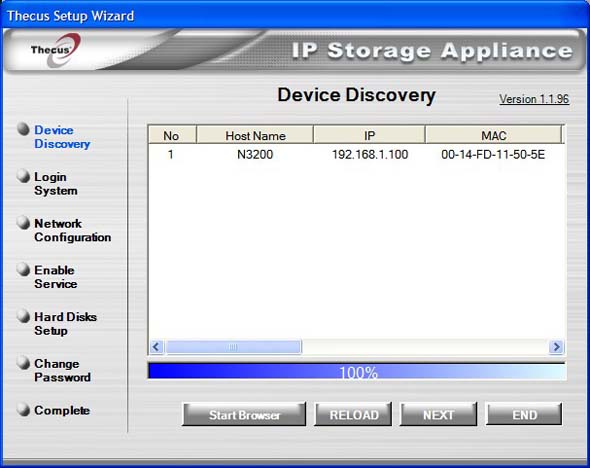Image resolution: width=590 pixels, height=468 pixels.
Task: Click the sphere icon beside Change Password
Action: (23, 363)
